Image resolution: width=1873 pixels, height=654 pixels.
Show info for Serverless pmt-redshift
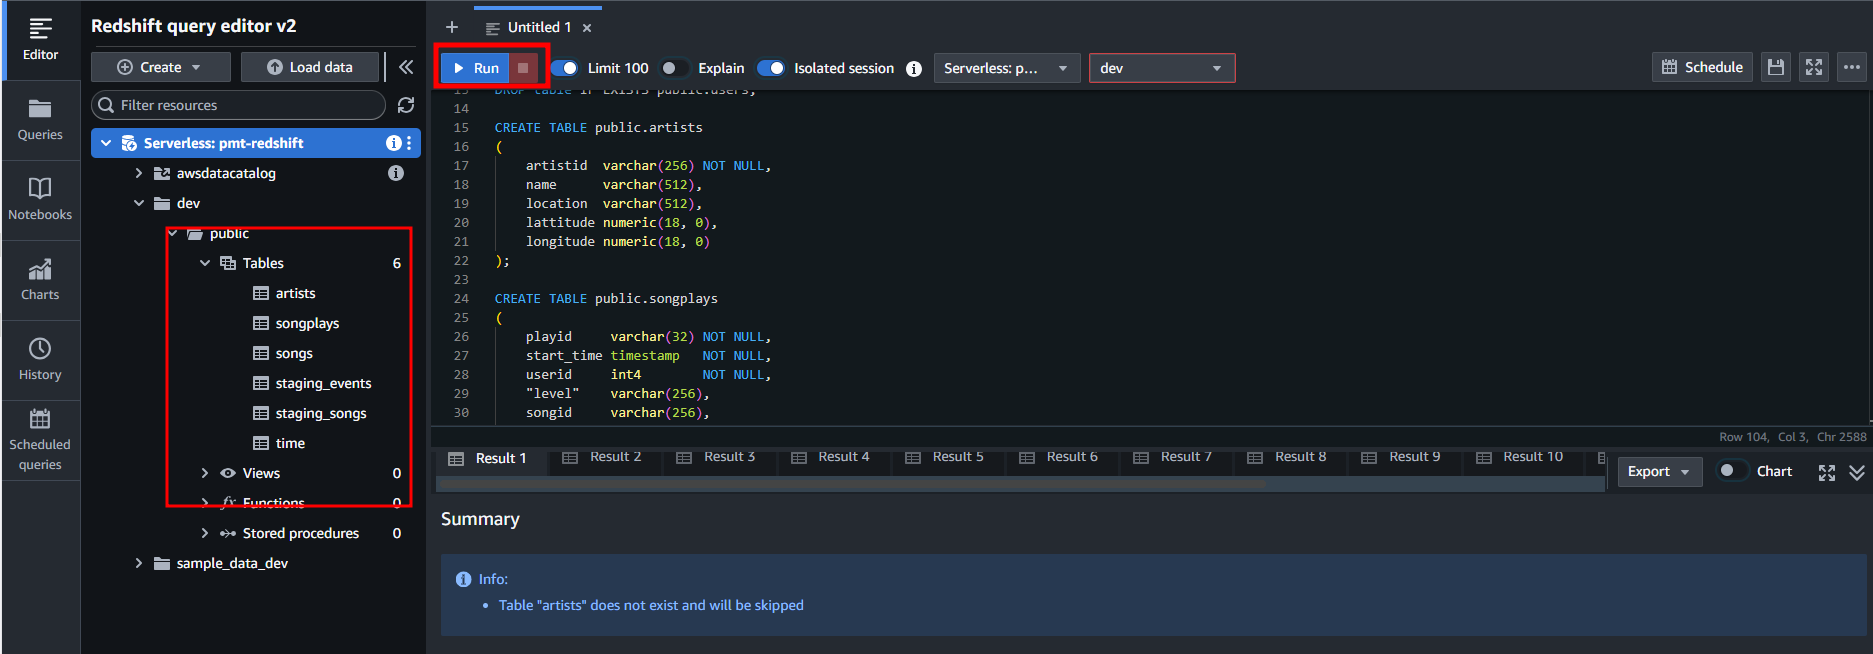tap(393, 143)
